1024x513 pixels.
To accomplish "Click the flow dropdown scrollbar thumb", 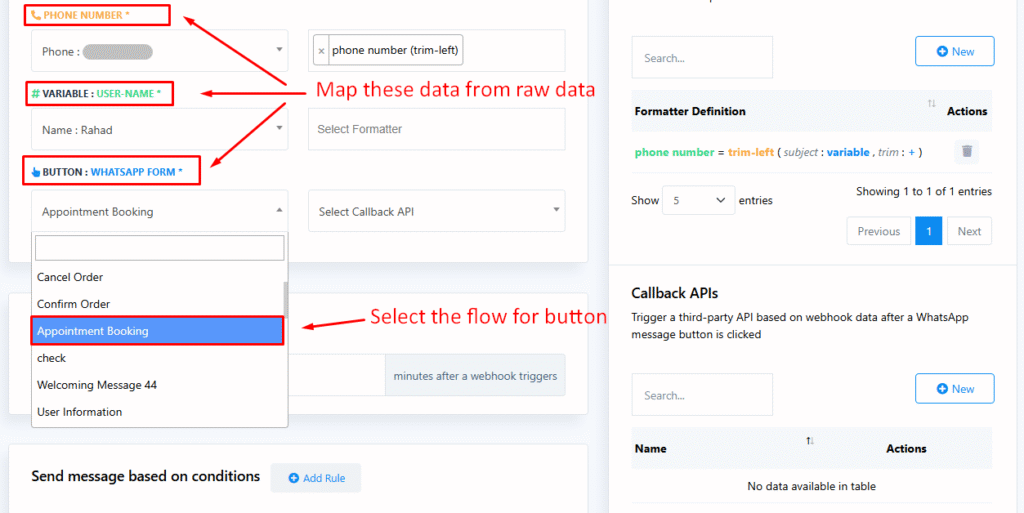I will tap(285, 299).
